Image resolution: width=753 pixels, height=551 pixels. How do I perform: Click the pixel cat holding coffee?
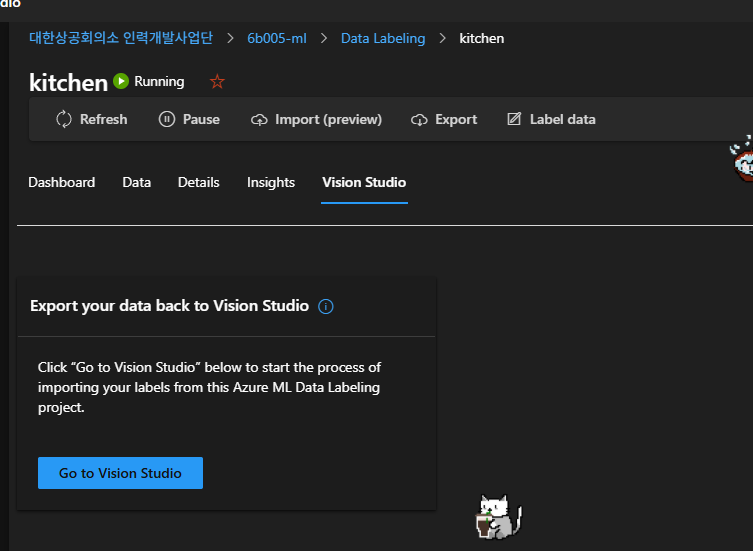[x=499, y=517]
